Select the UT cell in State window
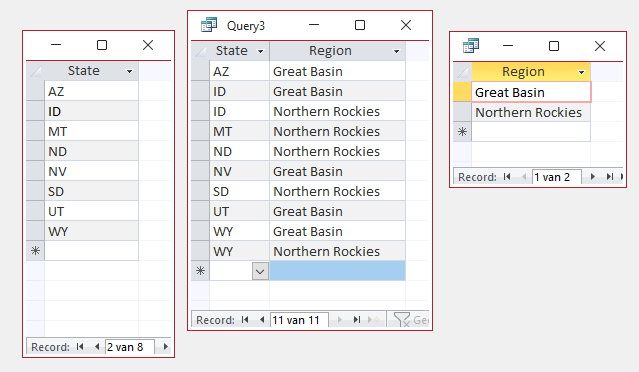This screenshot has height=372, width=639. click(91, 211)
